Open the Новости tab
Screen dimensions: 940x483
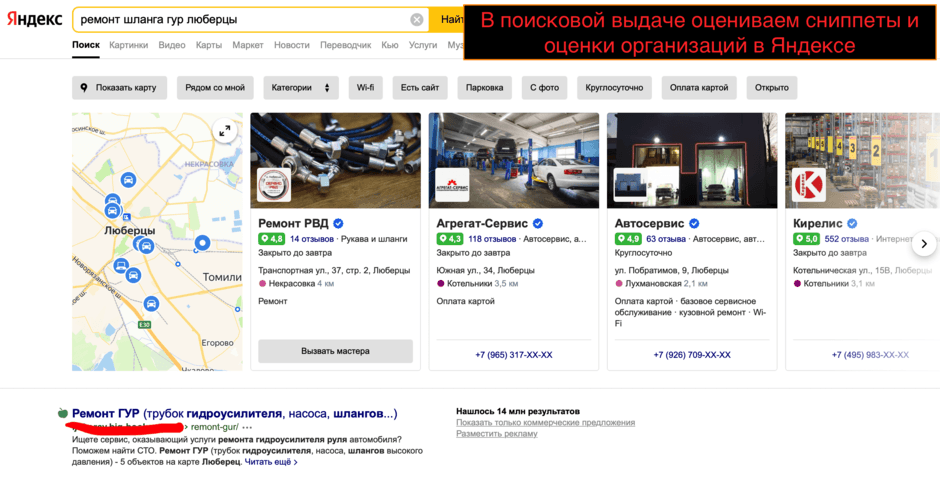click(x=292, y=45)
